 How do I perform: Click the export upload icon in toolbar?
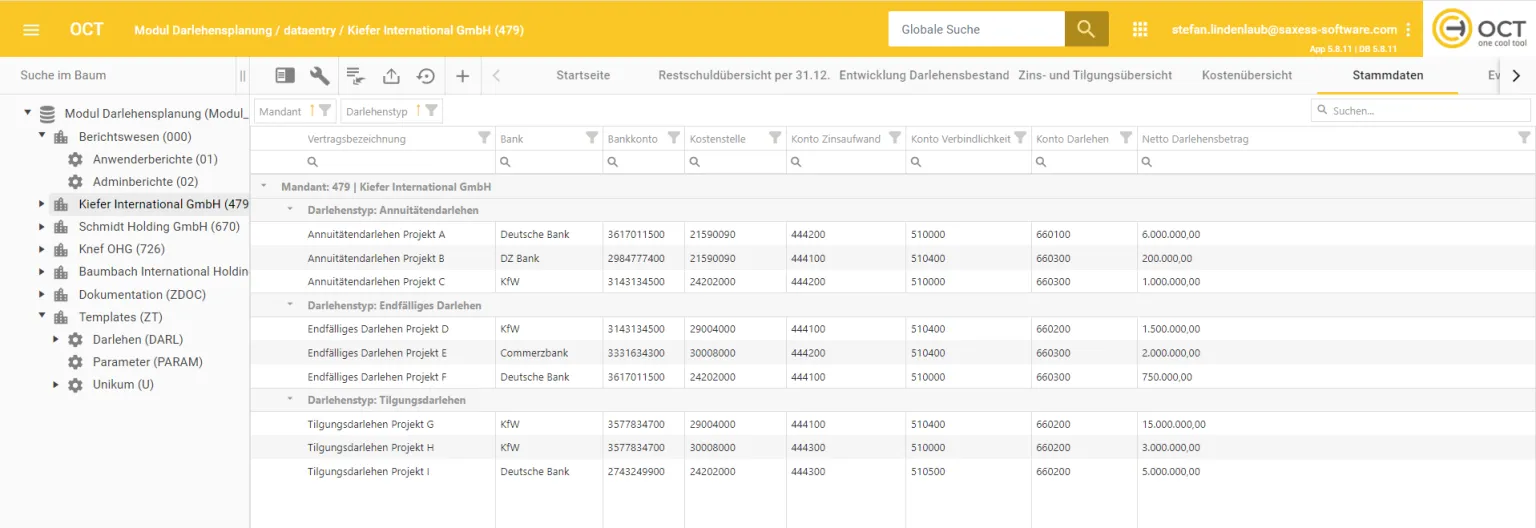pos(391,76)
